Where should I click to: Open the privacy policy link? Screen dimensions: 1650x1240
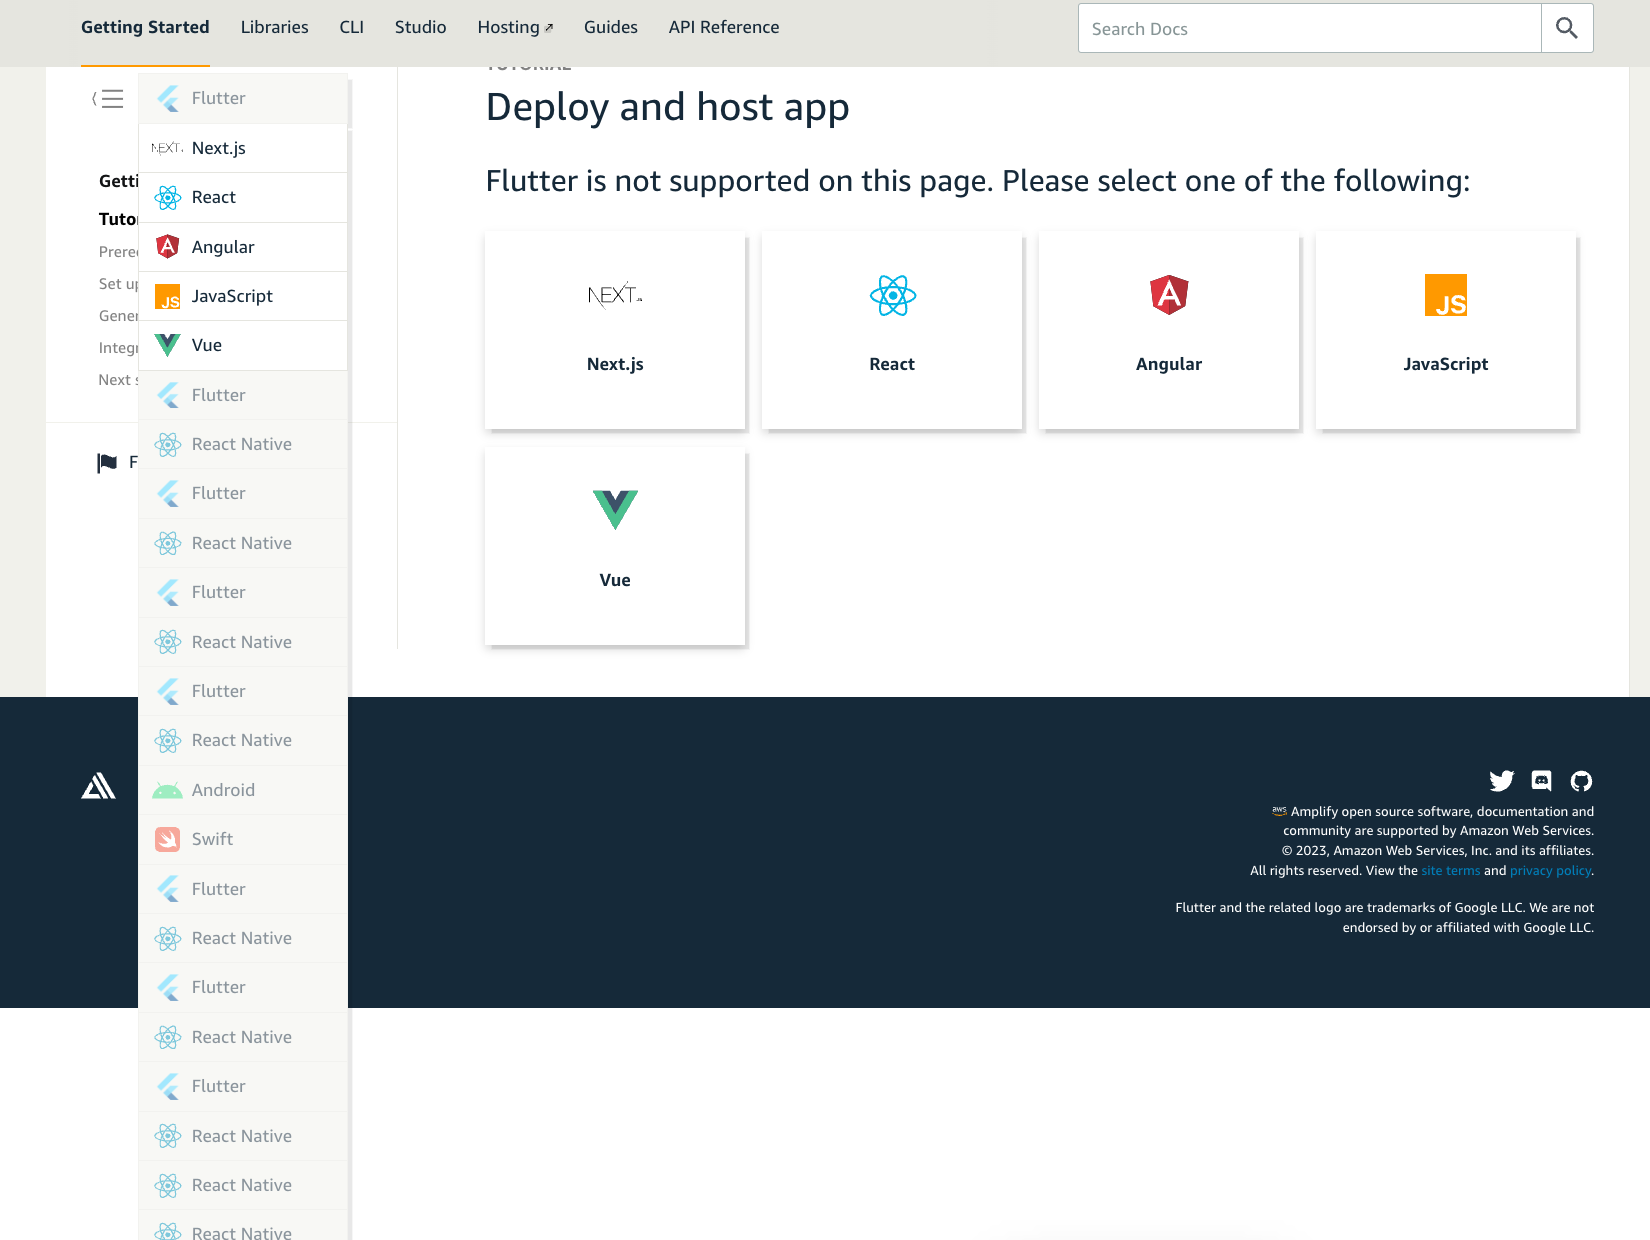(x=1550, y=870)
